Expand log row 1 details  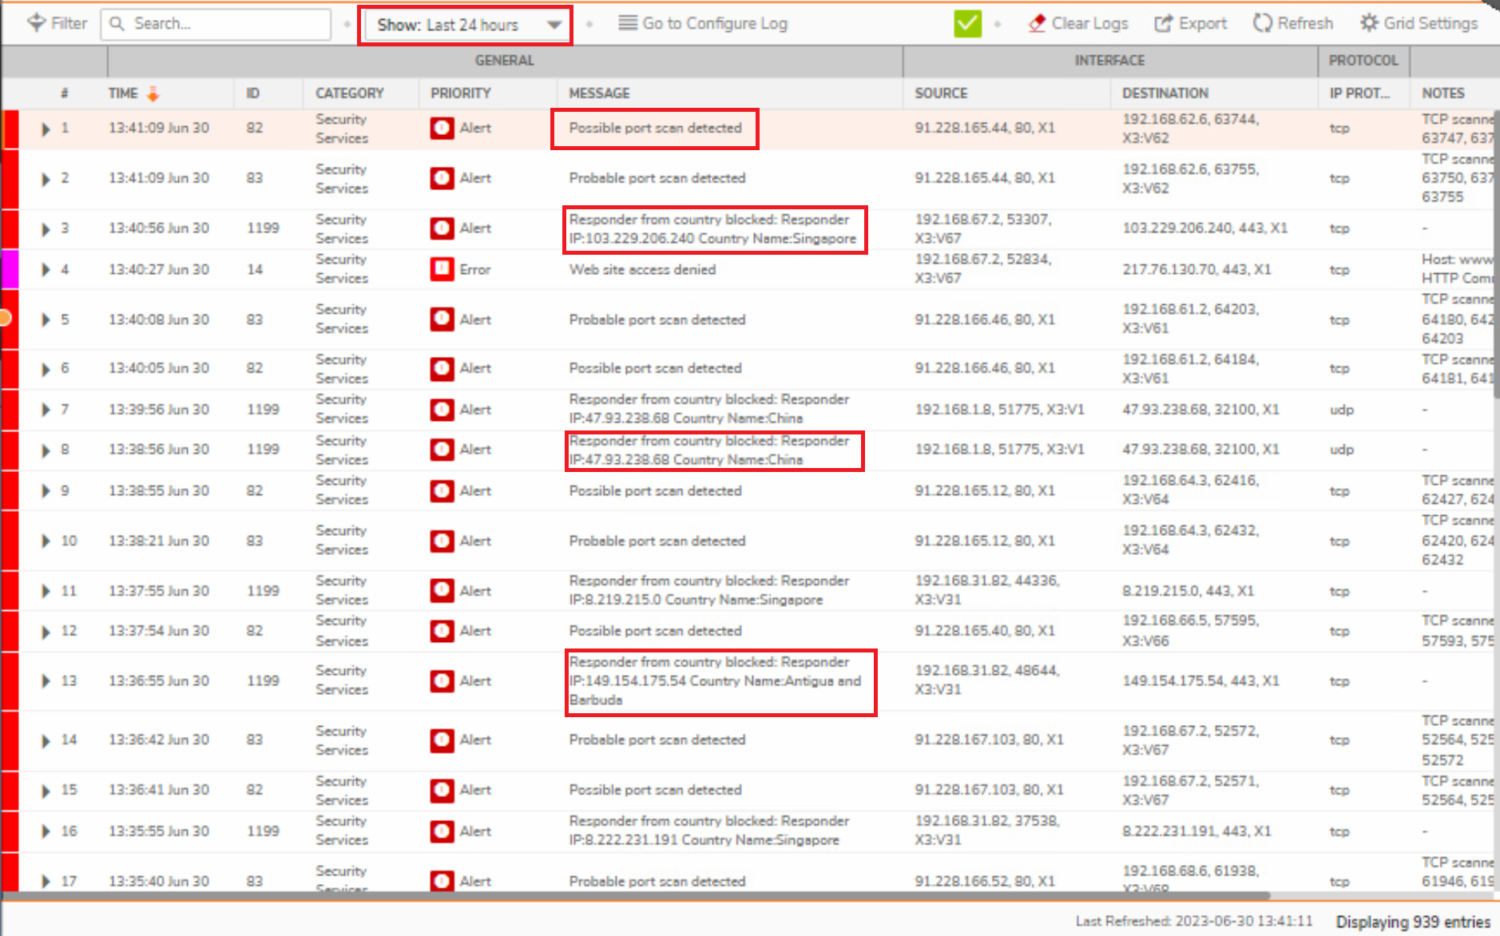click(x=45, y=129)
